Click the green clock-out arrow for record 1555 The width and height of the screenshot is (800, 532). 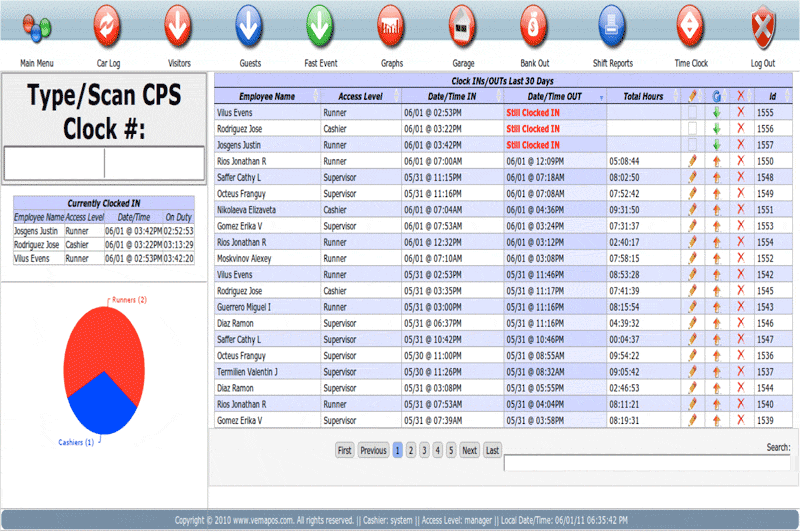pos(716,113)
